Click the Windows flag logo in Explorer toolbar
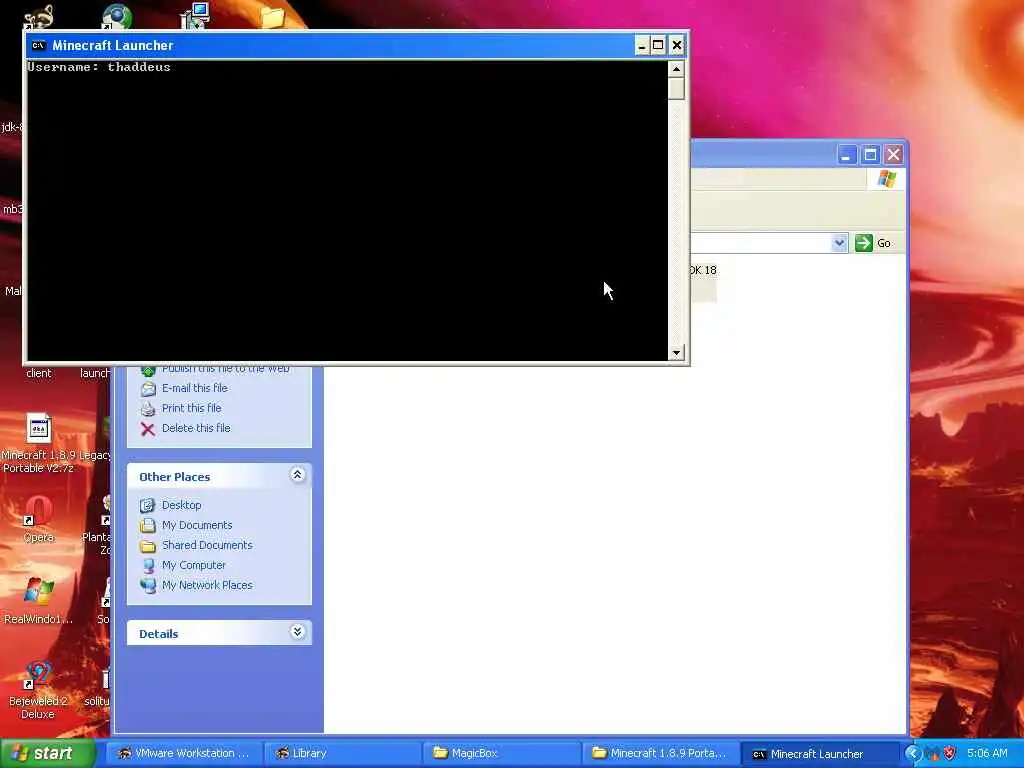The image size is (1024, 768). [887, 179]
